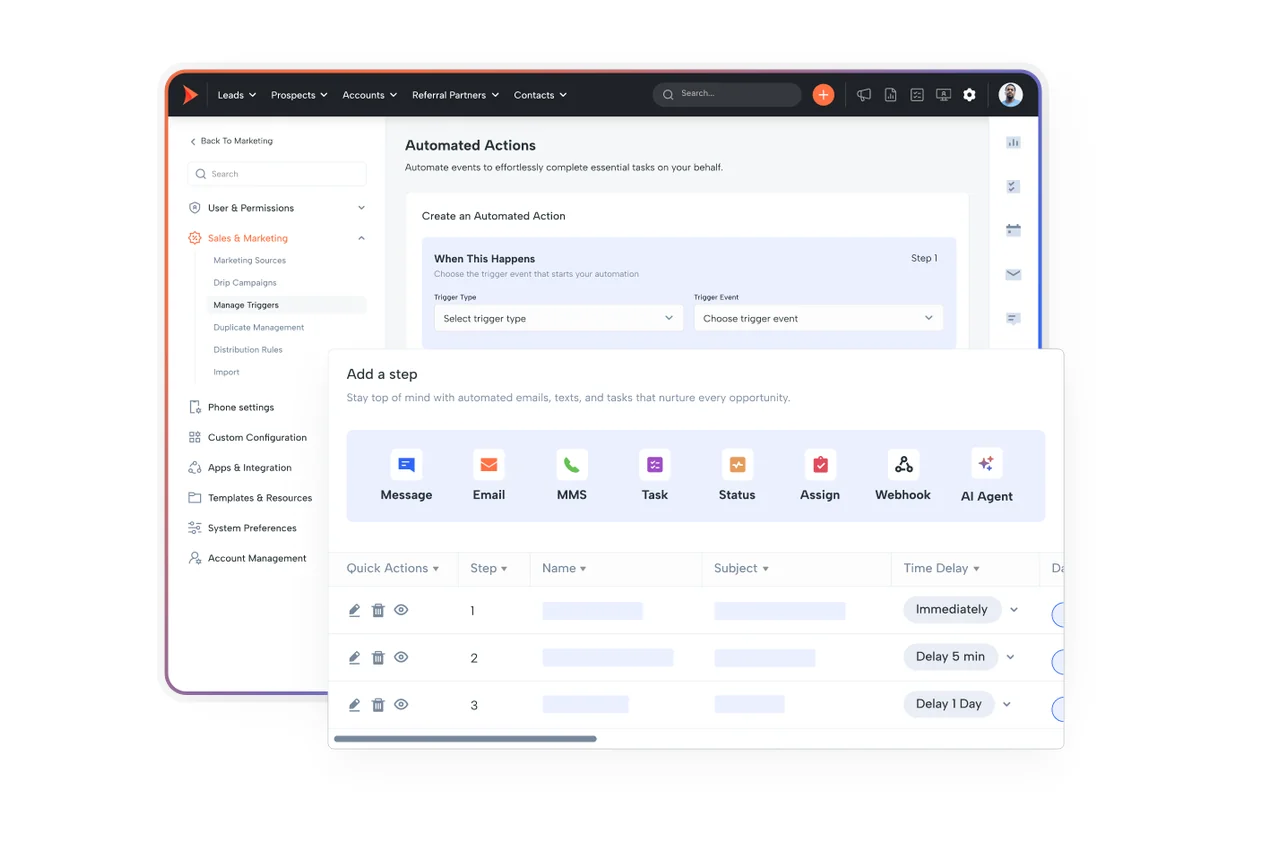Viewport: 1263px width, 842px height.
Task: Open the bar chart icon in right sidebar
Action: tap(1013, 143)
